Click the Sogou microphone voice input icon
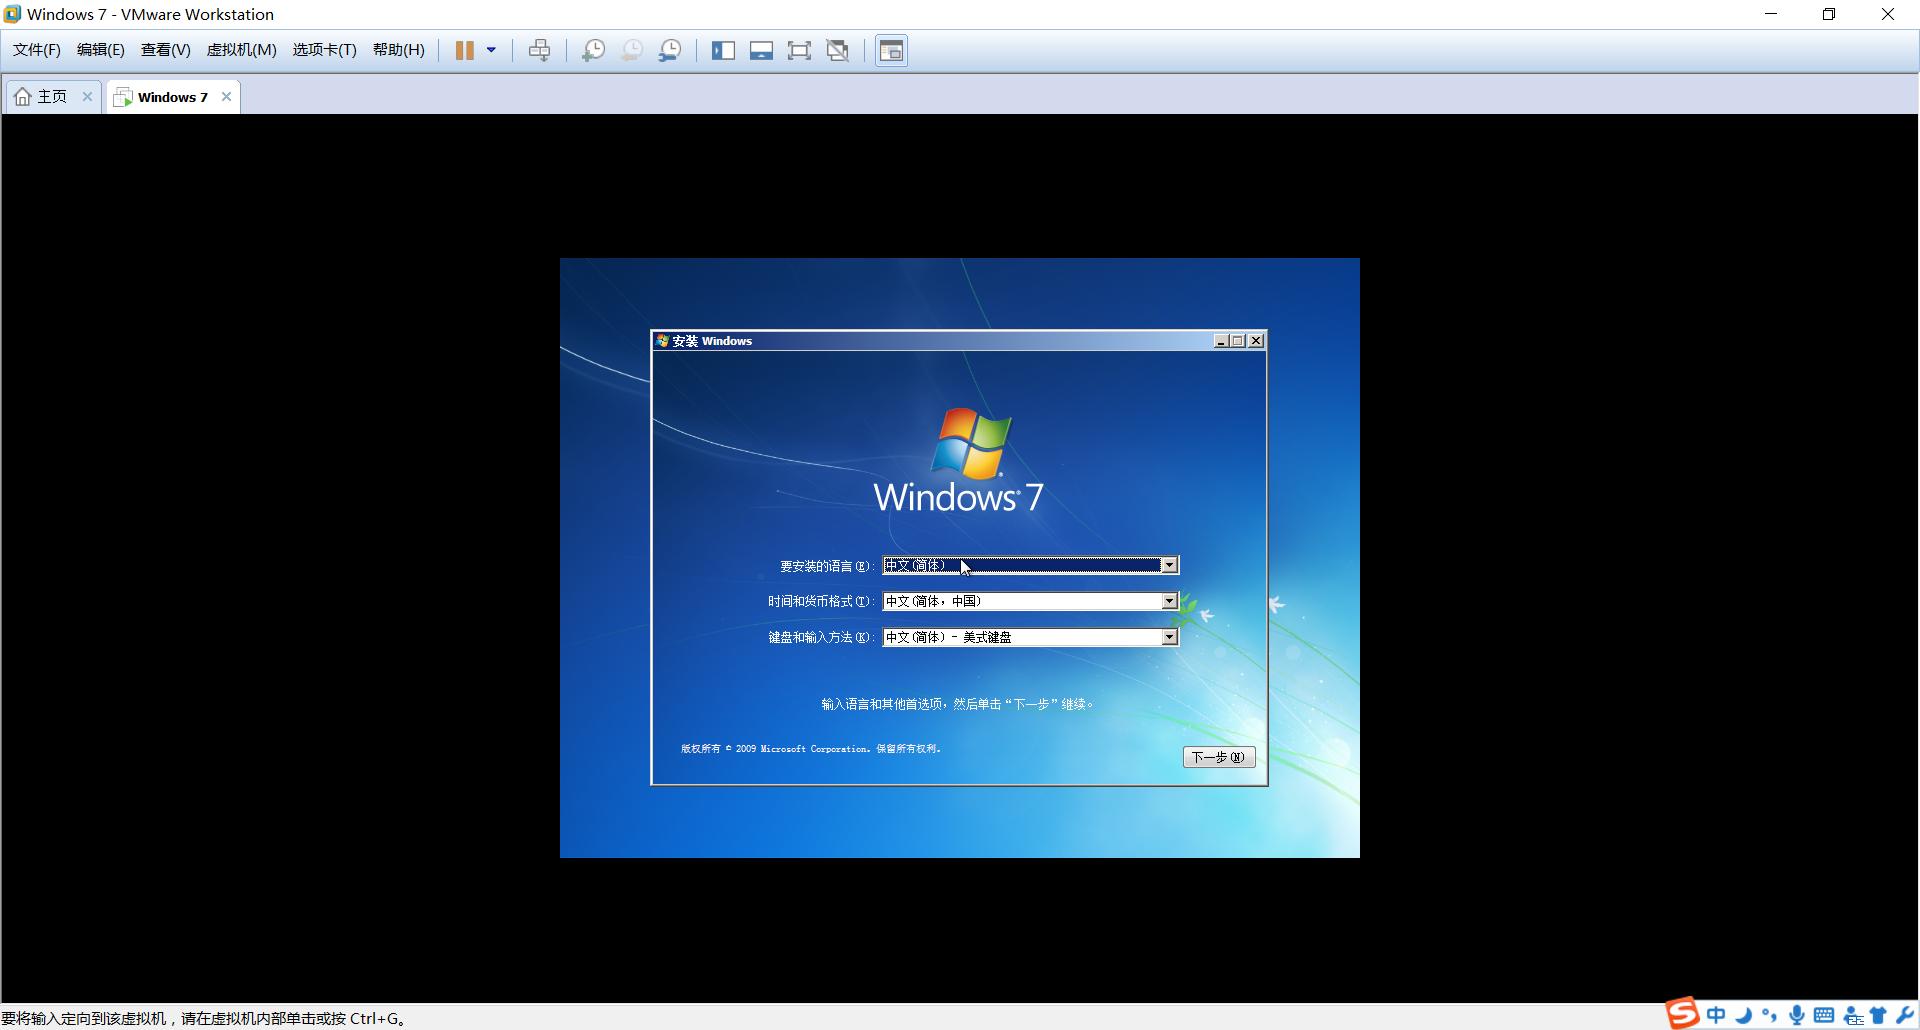The image size is (1920, 1030). point(1797,1016)
